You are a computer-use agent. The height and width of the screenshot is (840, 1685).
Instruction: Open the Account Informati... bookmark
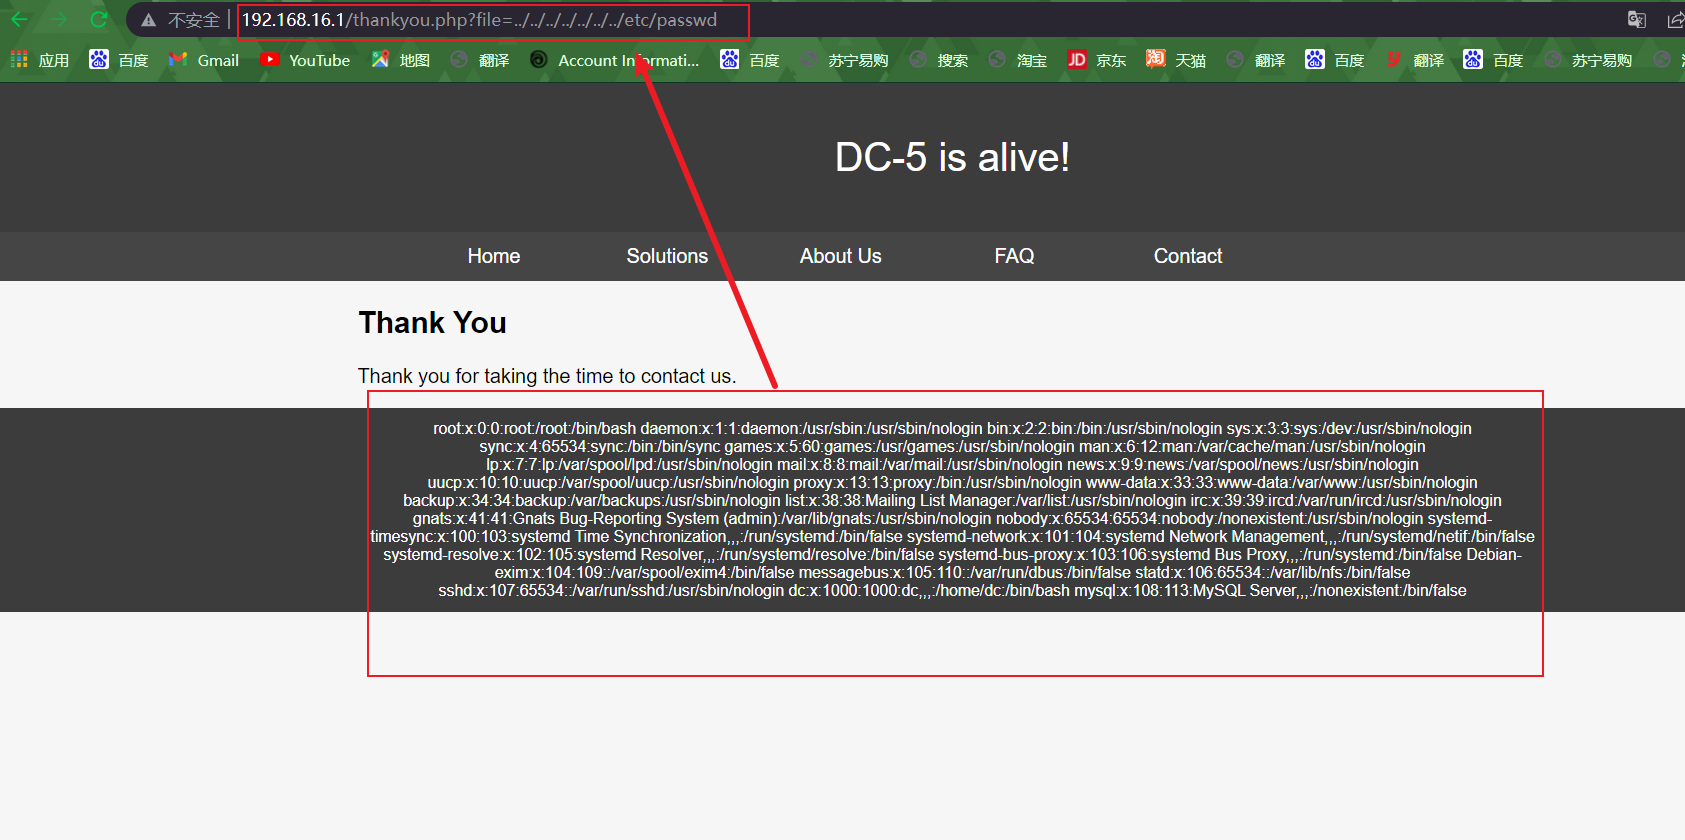pos(614,60)
